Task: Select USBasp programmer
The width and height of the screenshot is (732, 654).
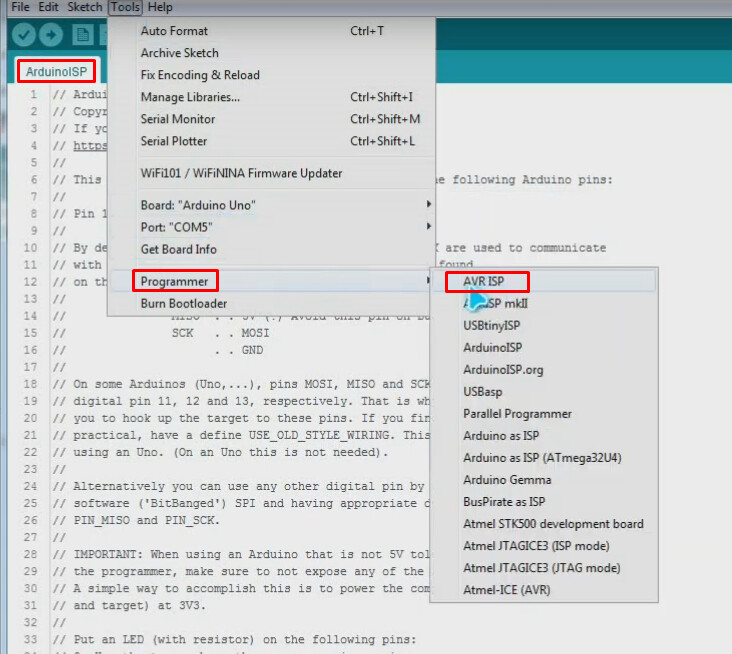Action: pos(544,392)
